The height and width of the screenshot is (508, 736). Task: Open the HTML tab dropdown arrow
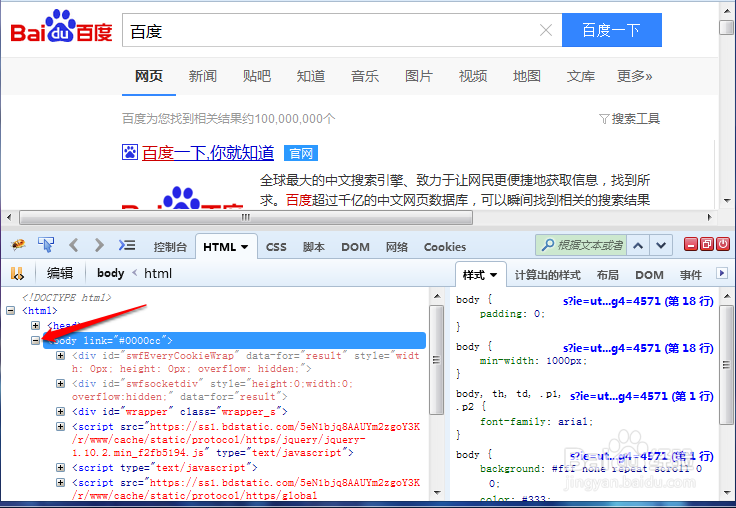pos(245,247)
